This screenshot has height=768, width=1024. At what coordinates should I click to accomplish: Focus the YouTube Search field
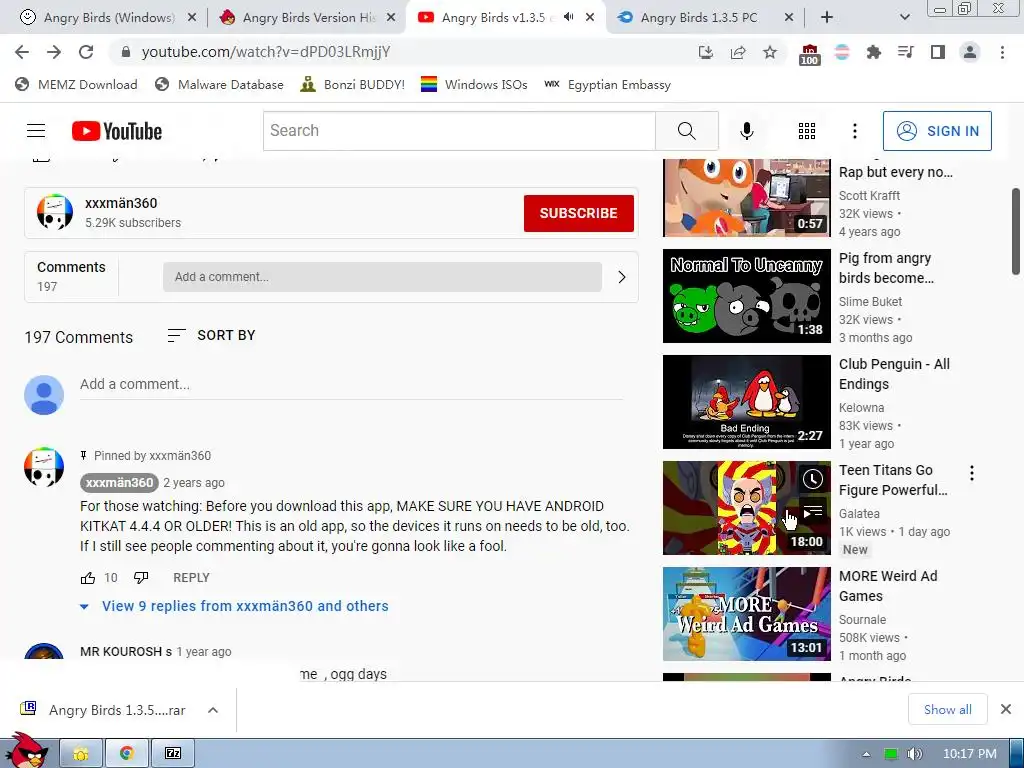click(x=460, y=131)
